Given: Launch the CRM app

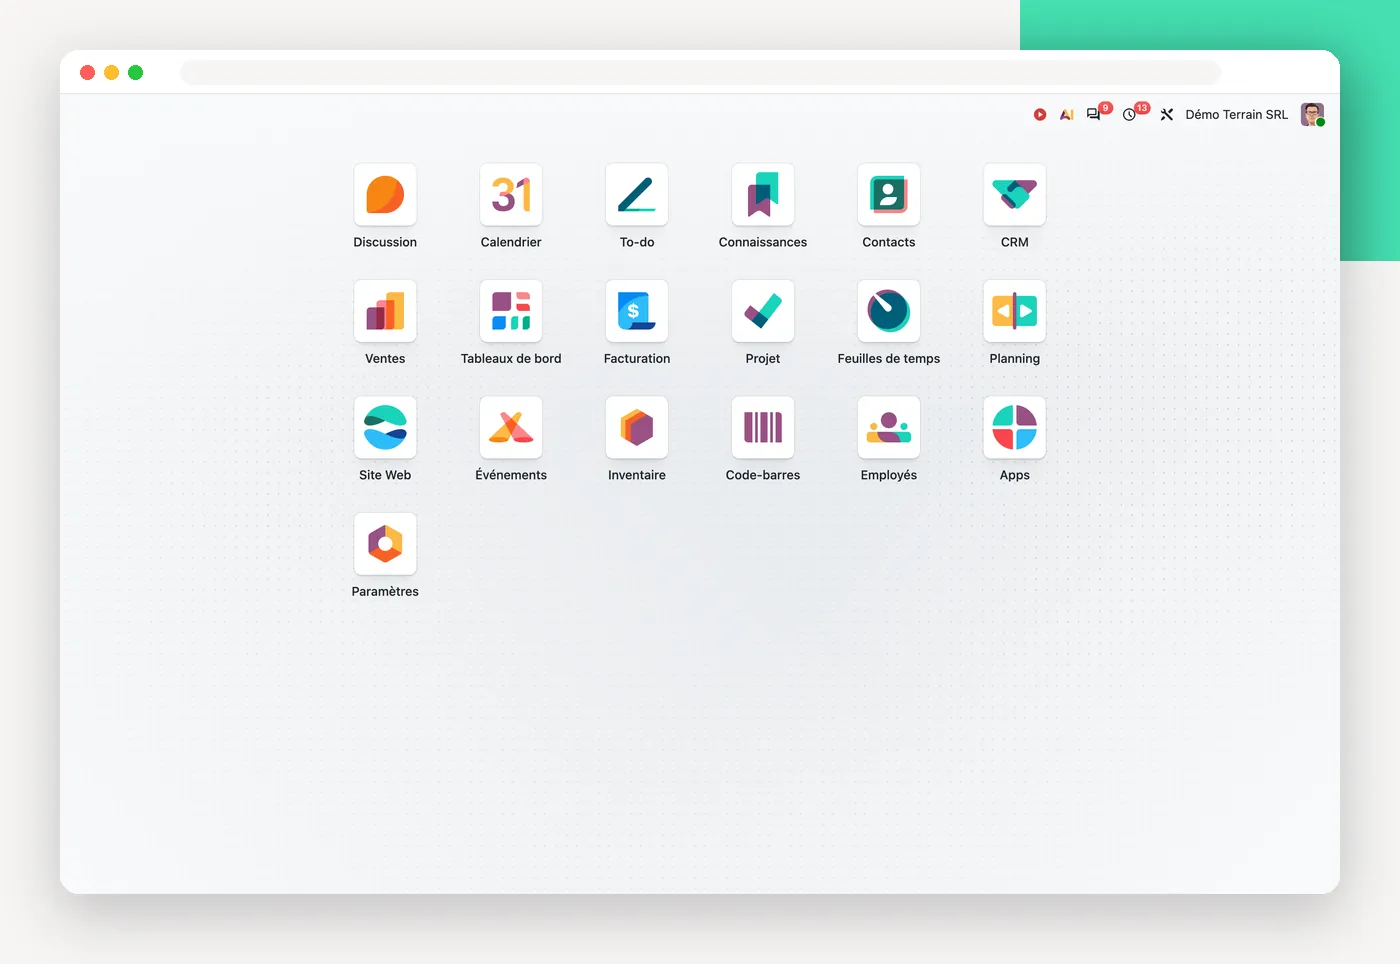Looking at the screenshot, I should click(x=1015, y=195).
